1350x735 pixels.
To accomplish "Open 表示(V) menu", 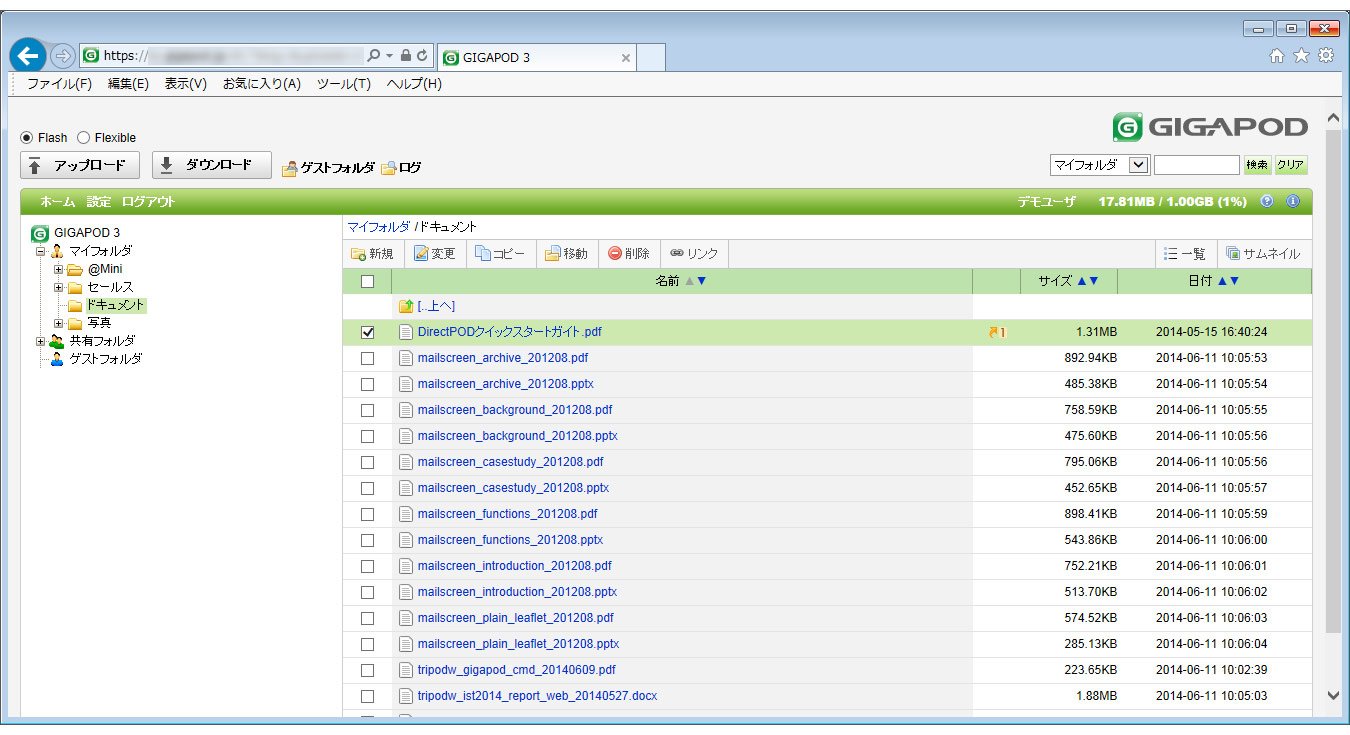I will point(185,84).
